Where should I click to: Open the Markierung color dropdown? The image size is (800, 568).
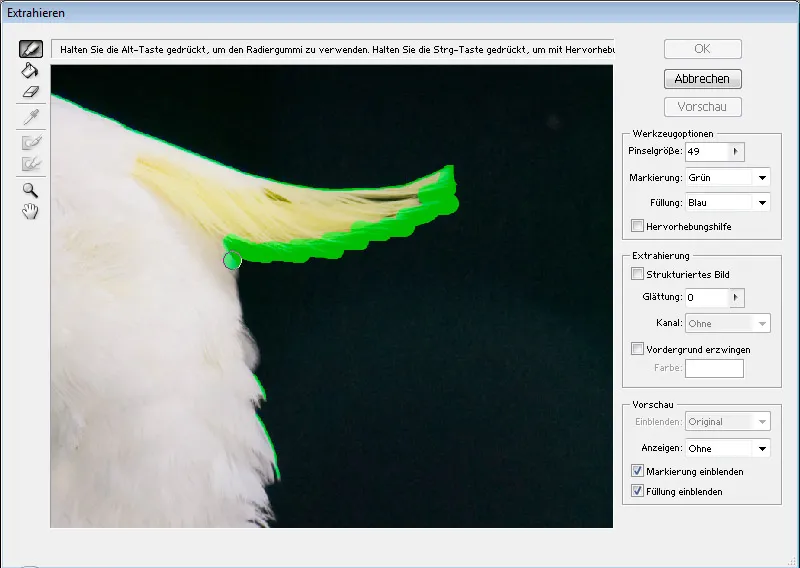point(728,178)
